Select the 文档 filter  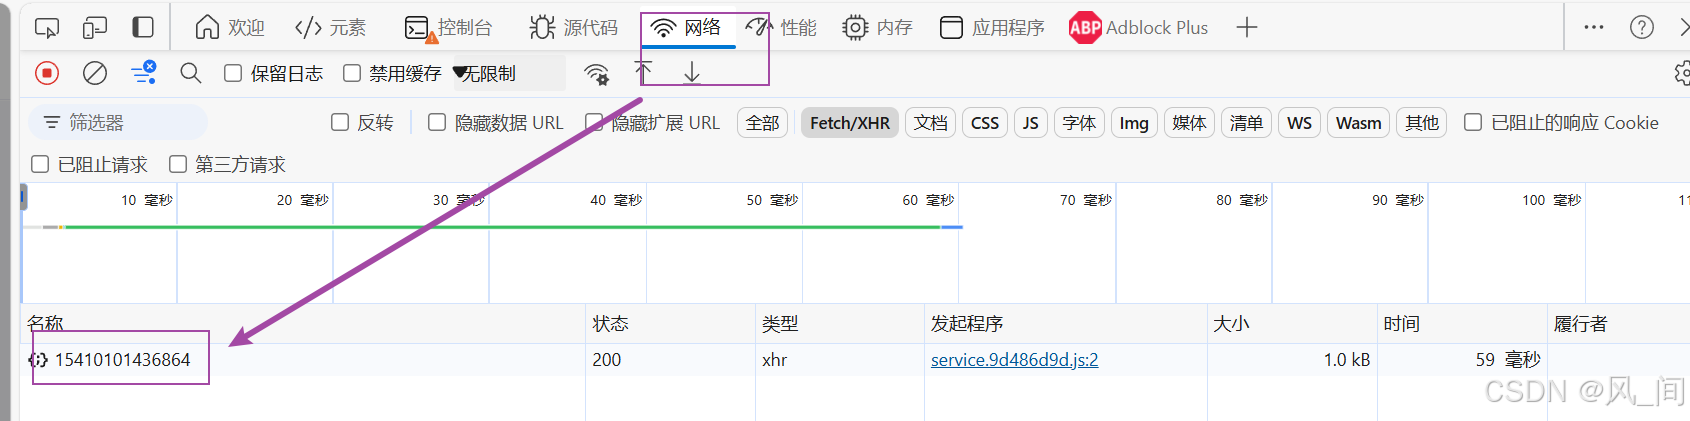coord(931,122)
